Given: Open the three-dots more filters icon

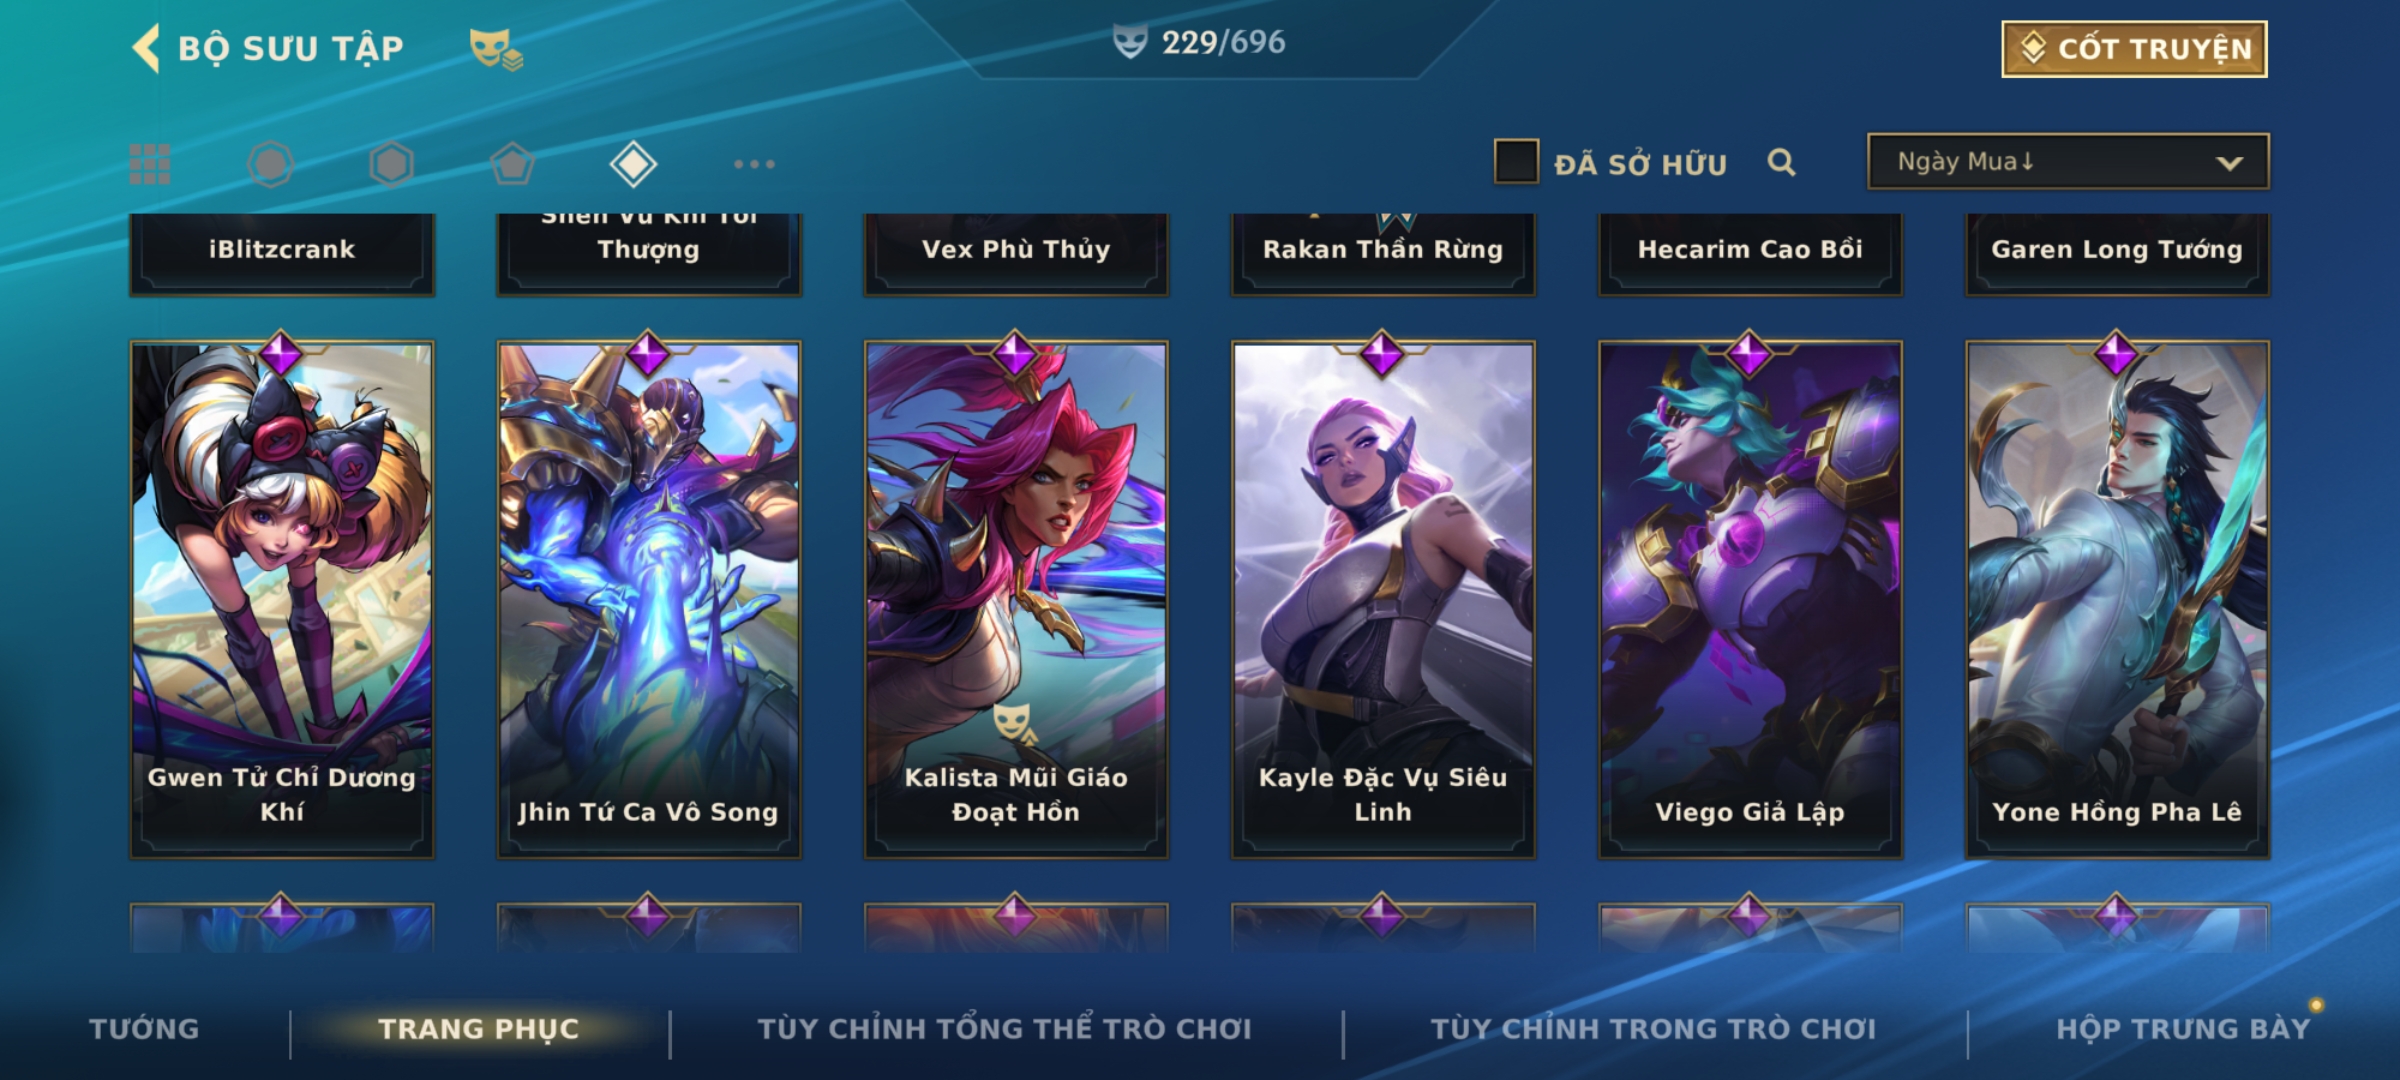Looking at the screenshot, I should [x=754, y=164].
